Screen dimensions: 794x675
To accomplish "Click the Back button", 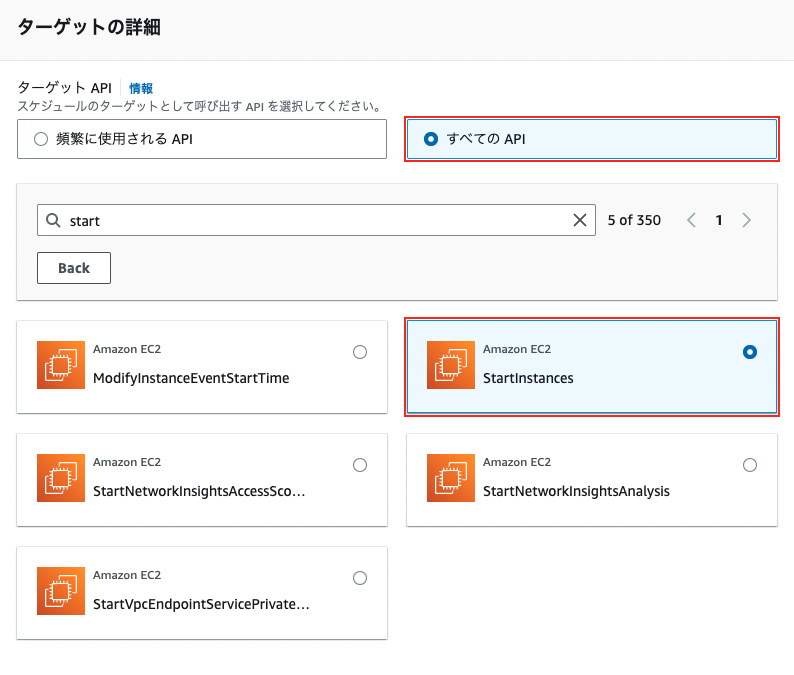I will pyautogui.click(x=74, y=268).
